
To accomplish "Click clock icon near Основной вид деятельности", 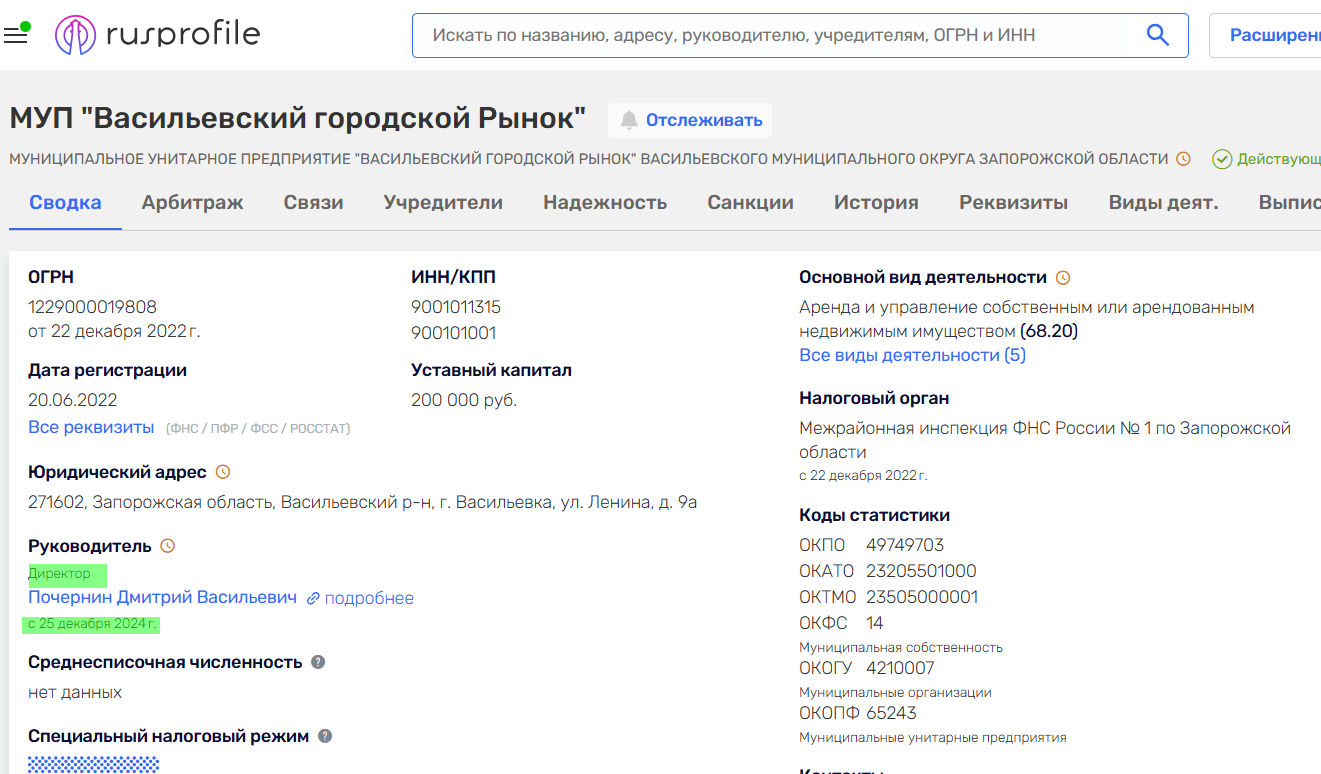I will [1063, 277].
